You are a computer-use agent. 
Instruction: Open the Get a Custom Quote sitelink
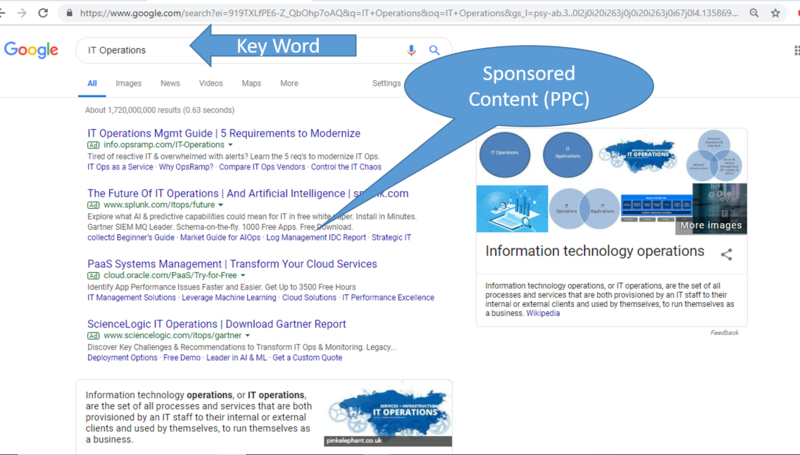pos(307,358)
